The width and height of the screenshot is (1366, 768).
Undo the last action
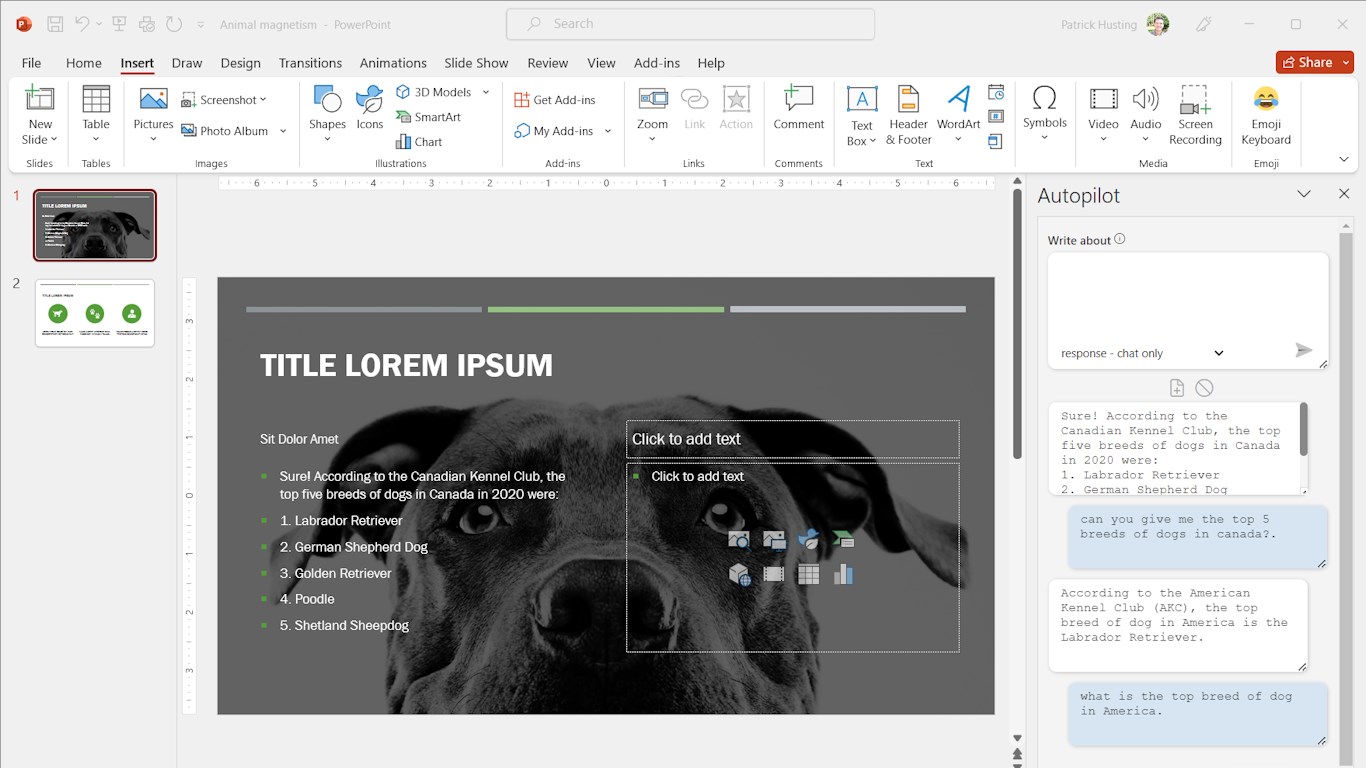pyautogui.click(x=82, y=24)
